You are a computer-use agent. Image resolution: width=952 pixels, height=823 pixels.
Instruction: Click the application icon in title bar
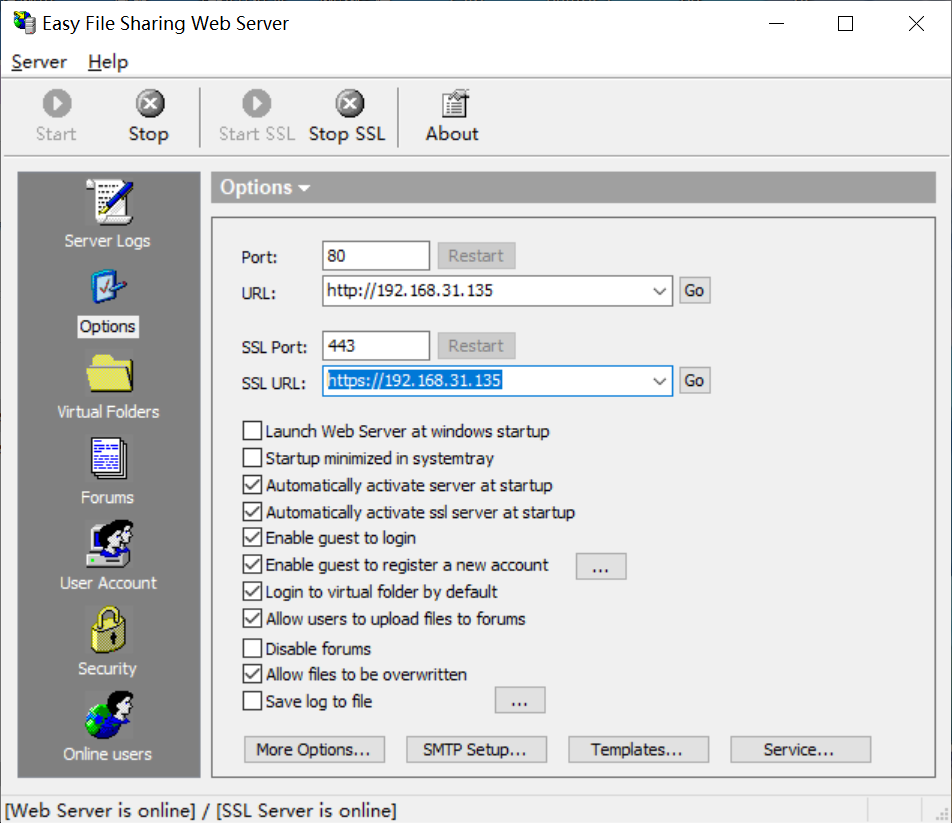(25, 22)
